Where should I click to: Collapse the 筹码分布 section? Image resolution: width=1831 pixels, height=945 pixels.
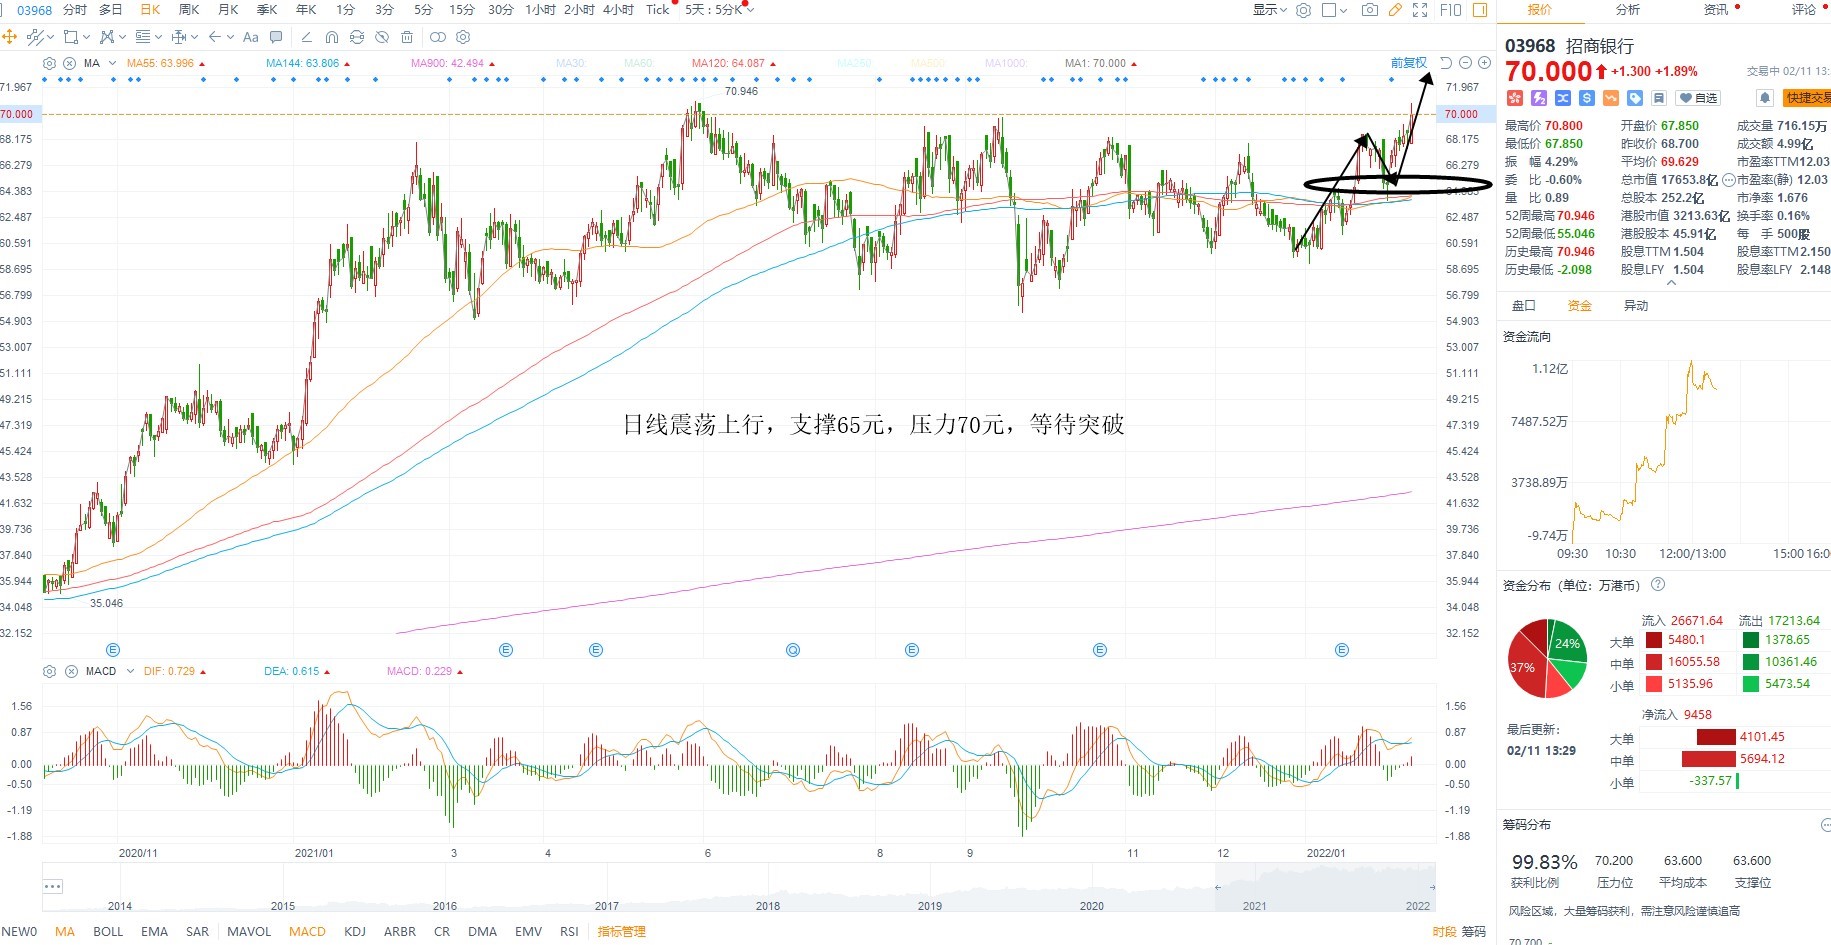1824,825
